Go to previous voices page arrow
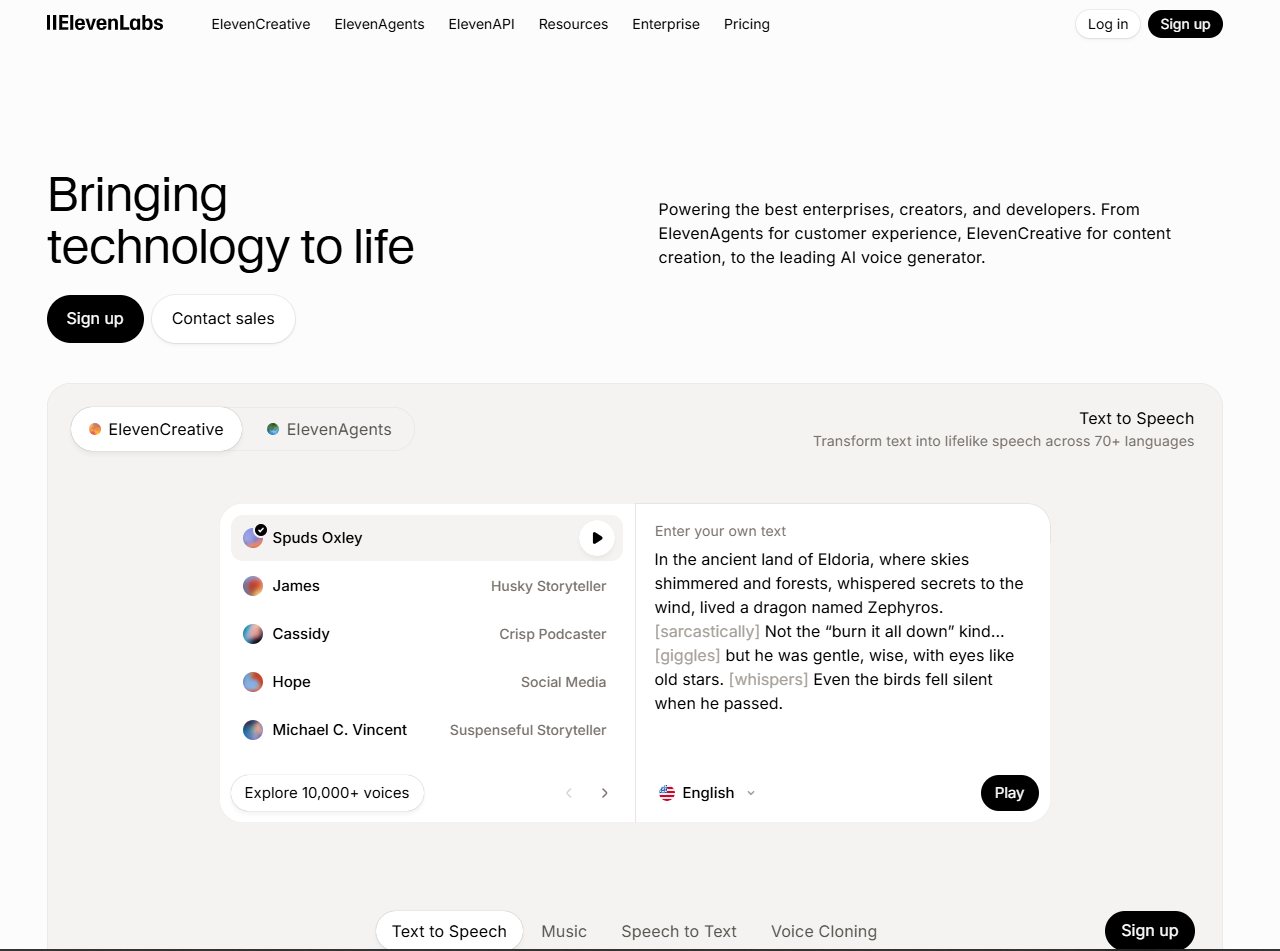The image size is (1280, 951). 569,793
